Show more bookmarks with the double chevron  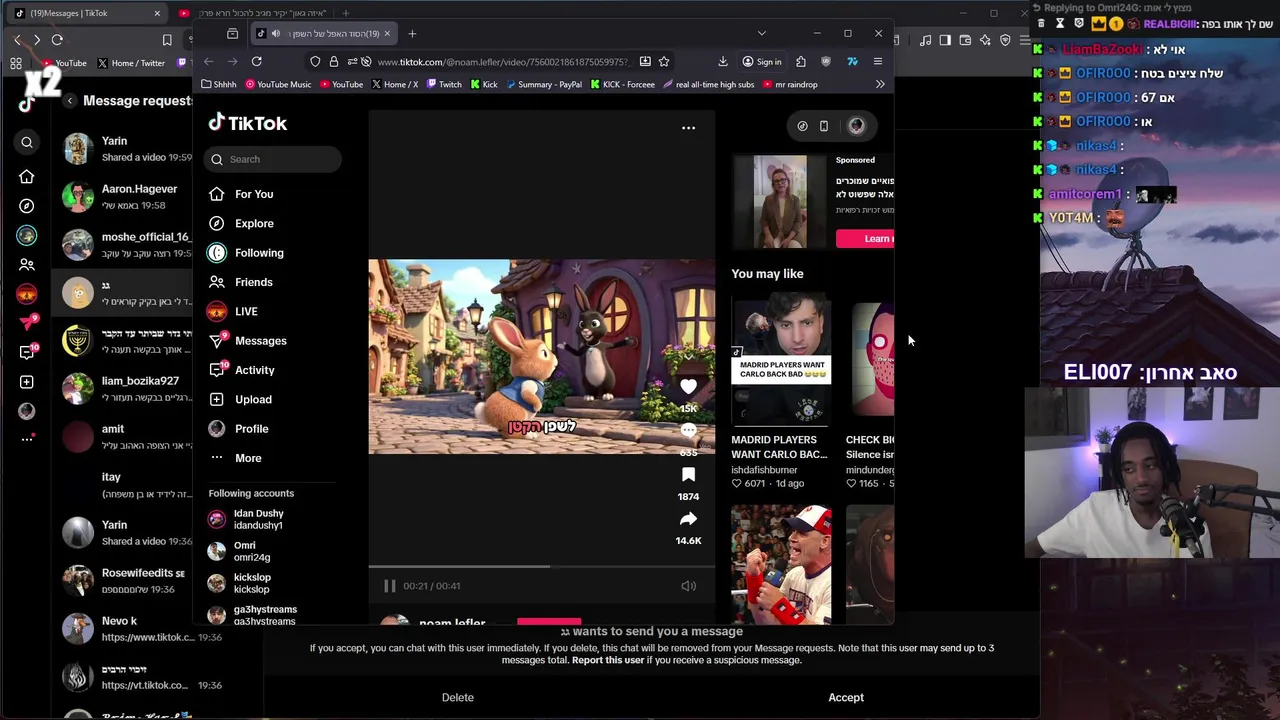[x=880, y=85]
